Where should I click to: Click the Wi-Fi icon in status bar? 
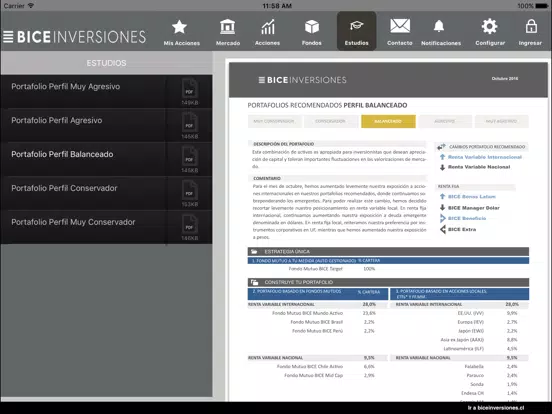[x=31, y=6]
